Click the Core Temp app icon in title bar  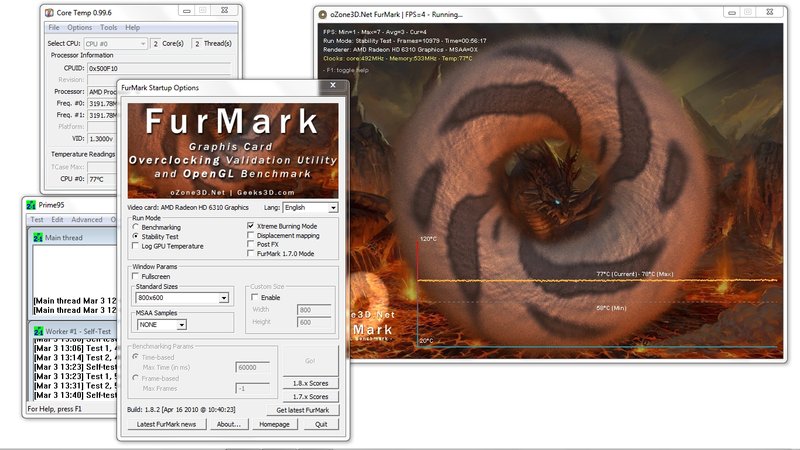(49, 13)
